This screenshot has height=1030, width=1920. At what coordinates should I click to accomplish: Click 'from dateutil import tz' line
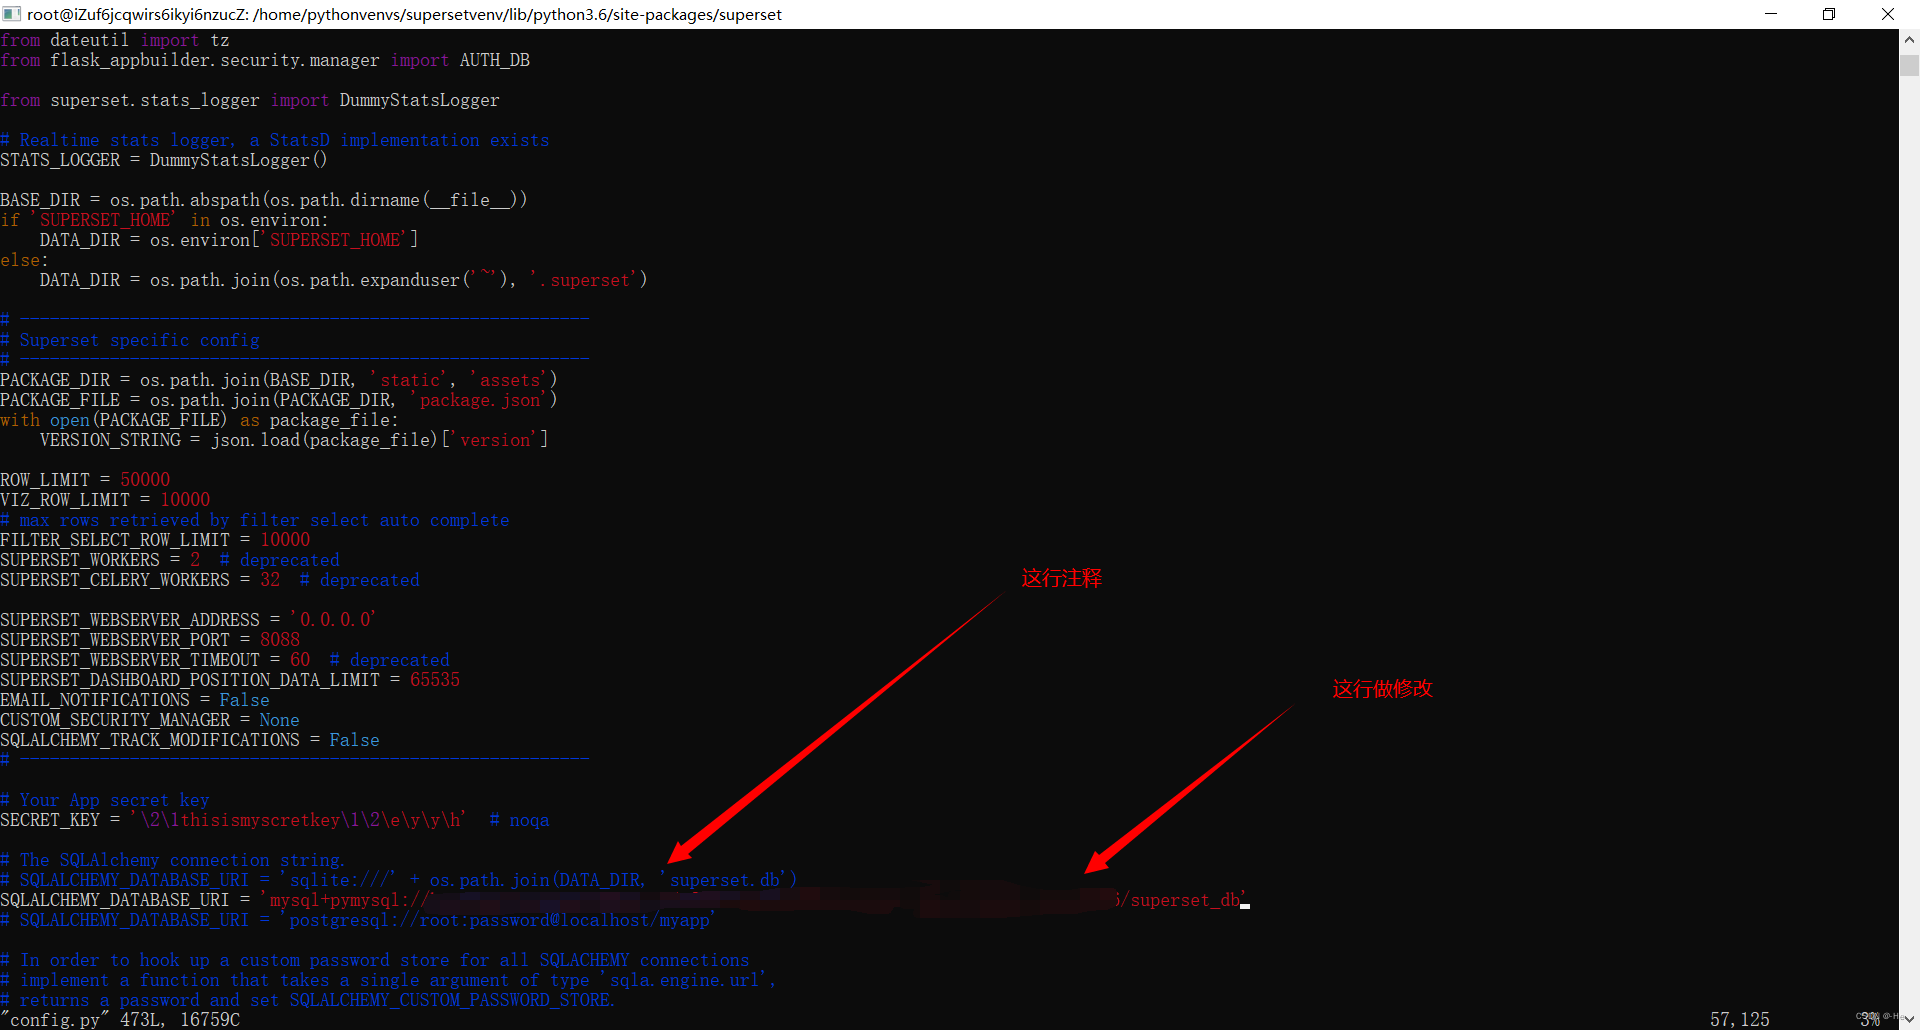pyautogui.click(x=115, y=40)
